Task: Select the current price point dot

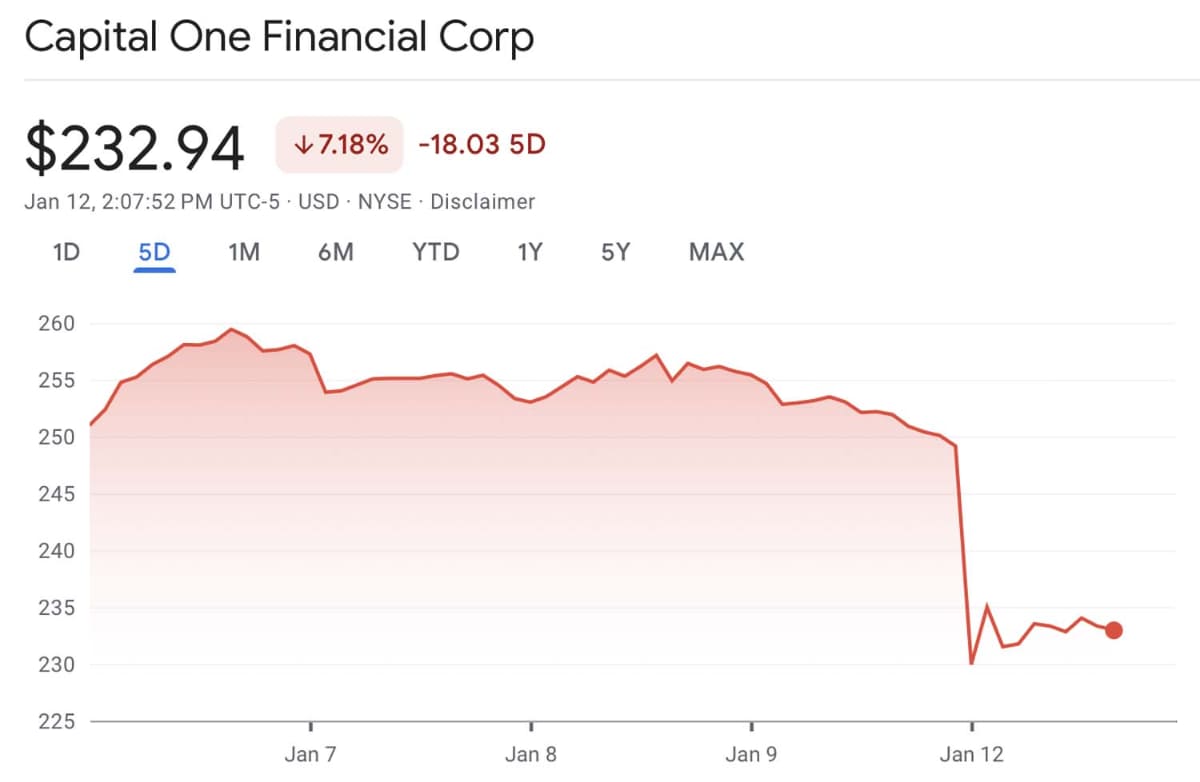Action: (1113, 630)
